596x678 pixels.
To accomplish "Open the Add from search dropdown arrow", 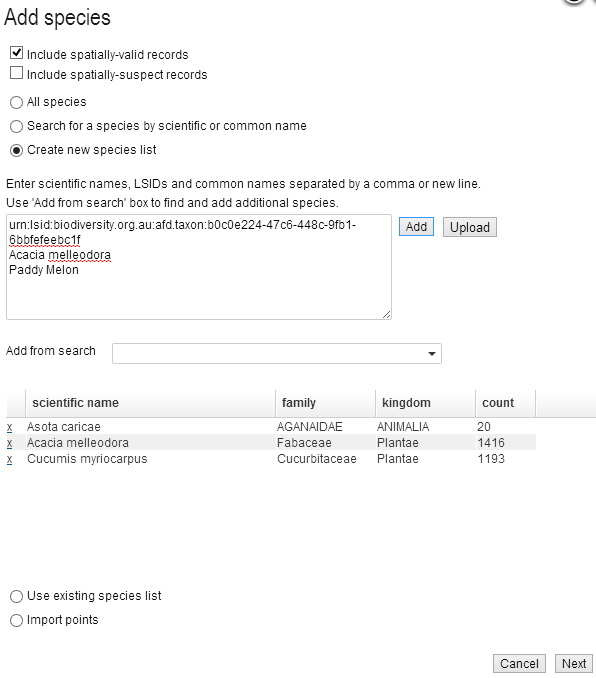I will pyautogui.click(x=432, y=354).
